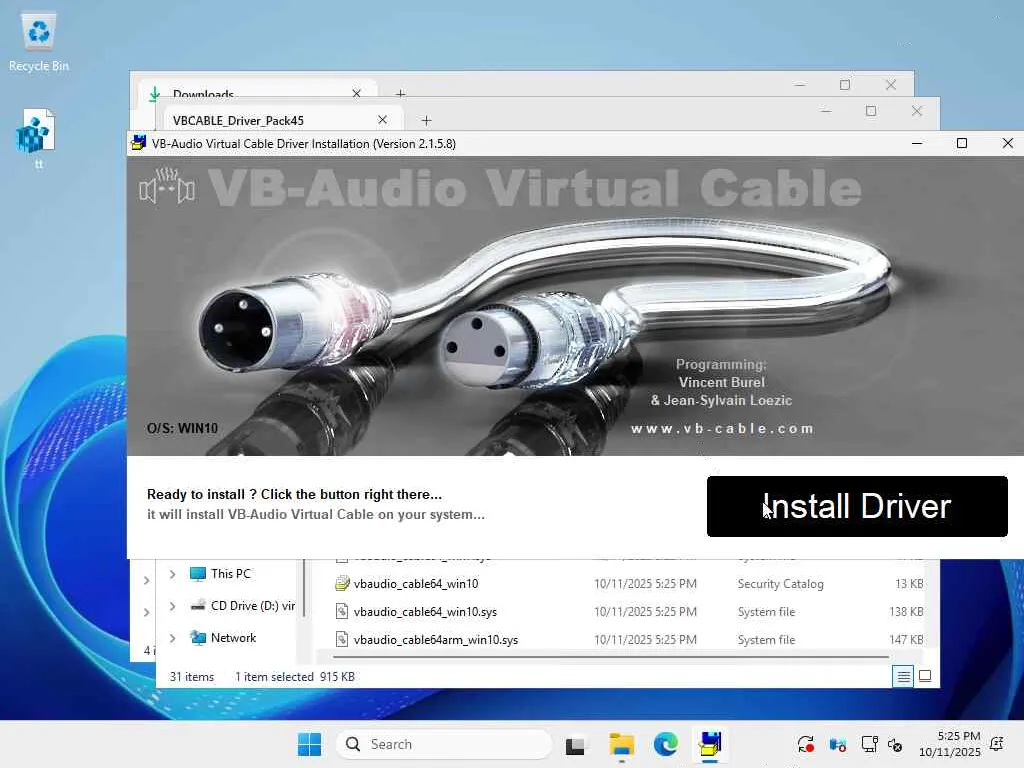Click the Install Driver button
This screenshot has width=1024, height=768.
click(857, 506)
